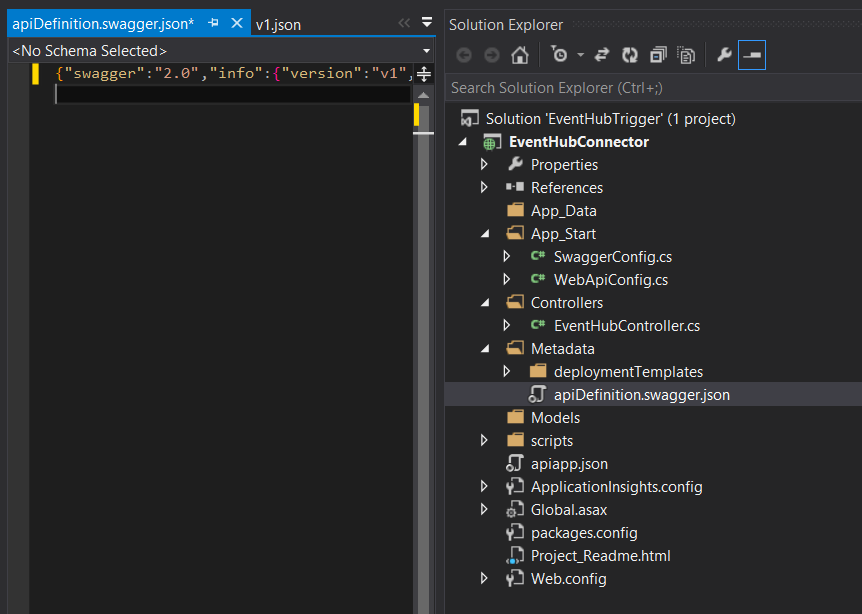The image size is (862, 614).
Task: Expand the deploymentTemplates folder
Action: [507, 372]
